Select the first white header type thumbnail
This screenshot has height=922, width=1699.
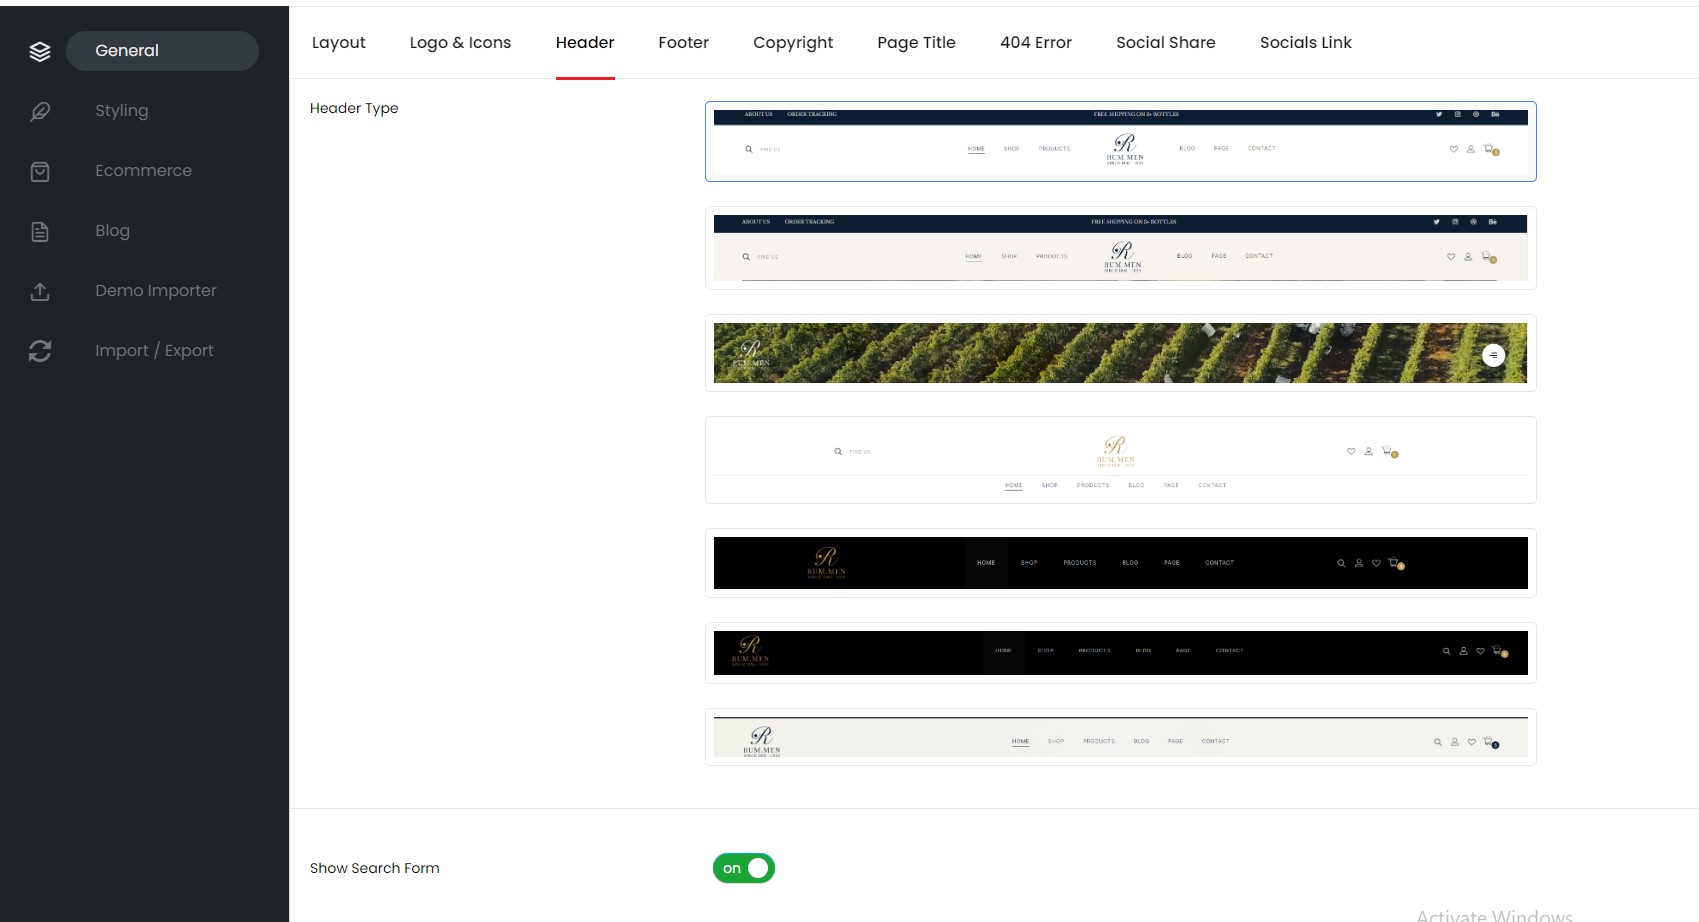click(x=1120, y=141)
